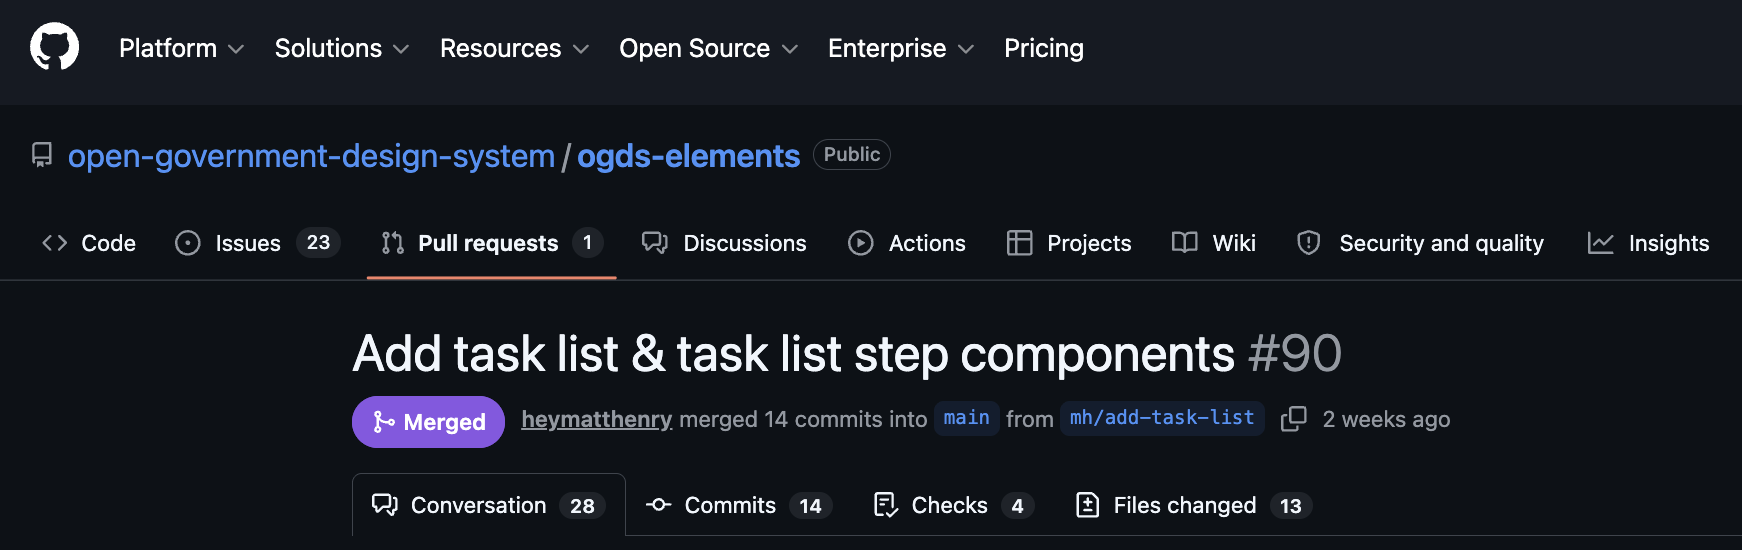Click the Wiki book icon
The width and height of the screenshot is (1742, 550).
tap(1185, 243)
